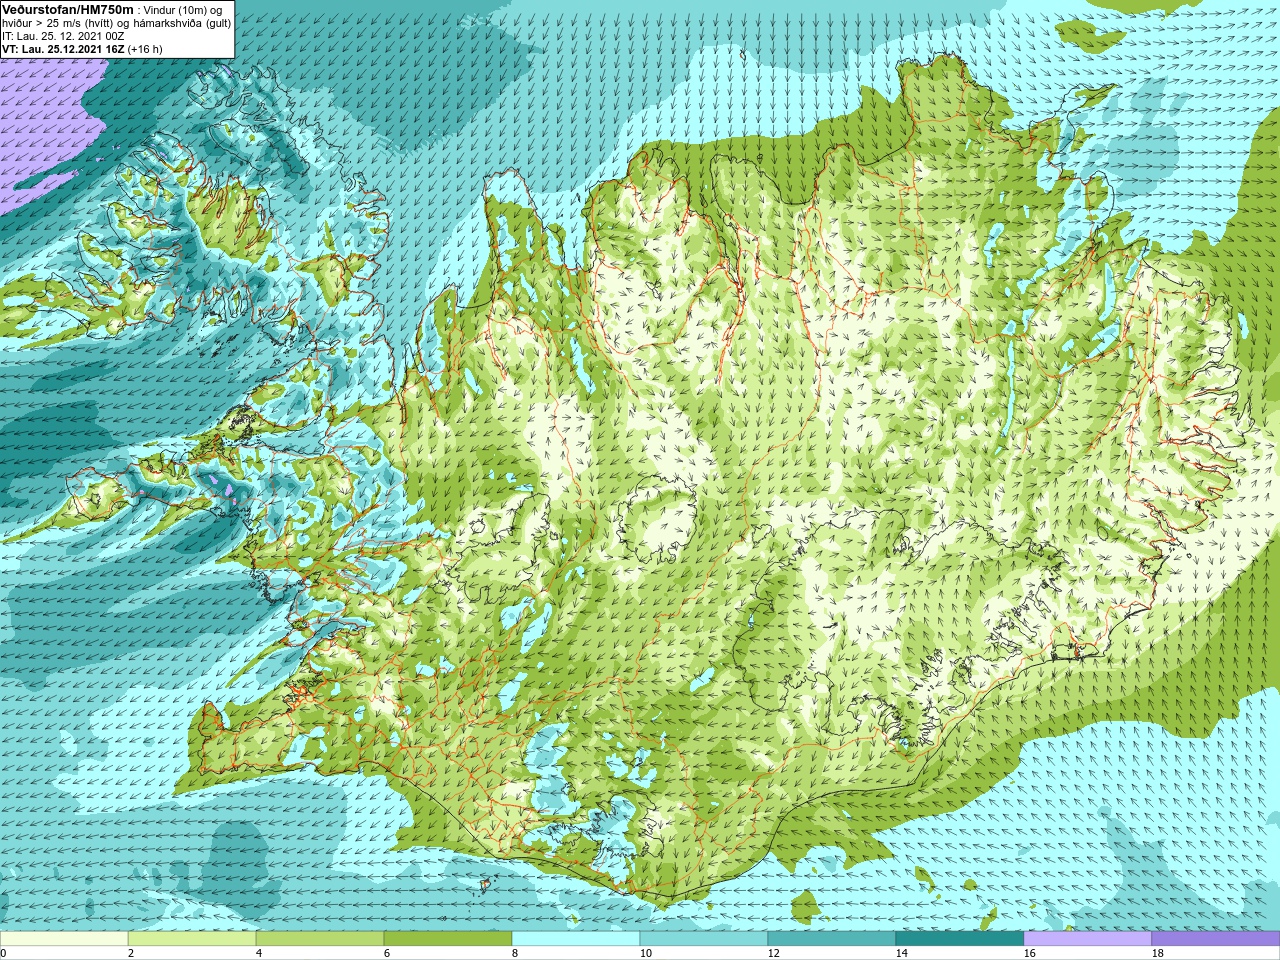
Task: Click the dark teal 14–16 m/s legend swatch
Action: (960, 939)
